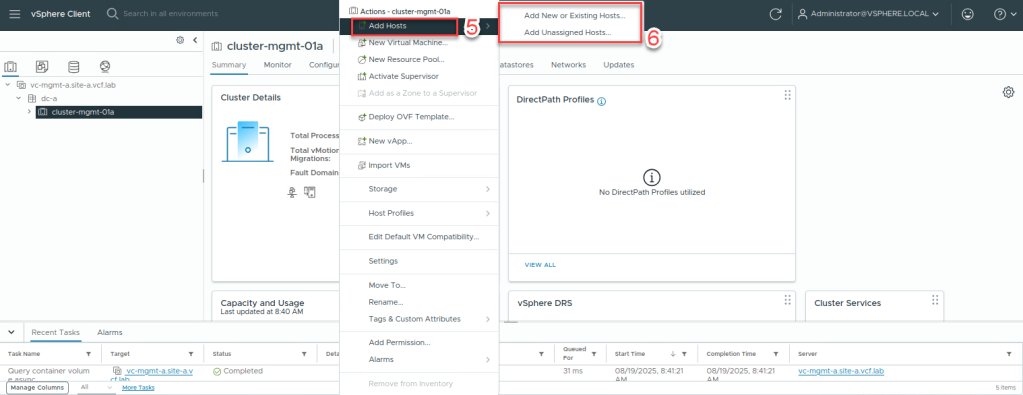
Task: Click the Search in all environments field
Action: pos(170,14)
